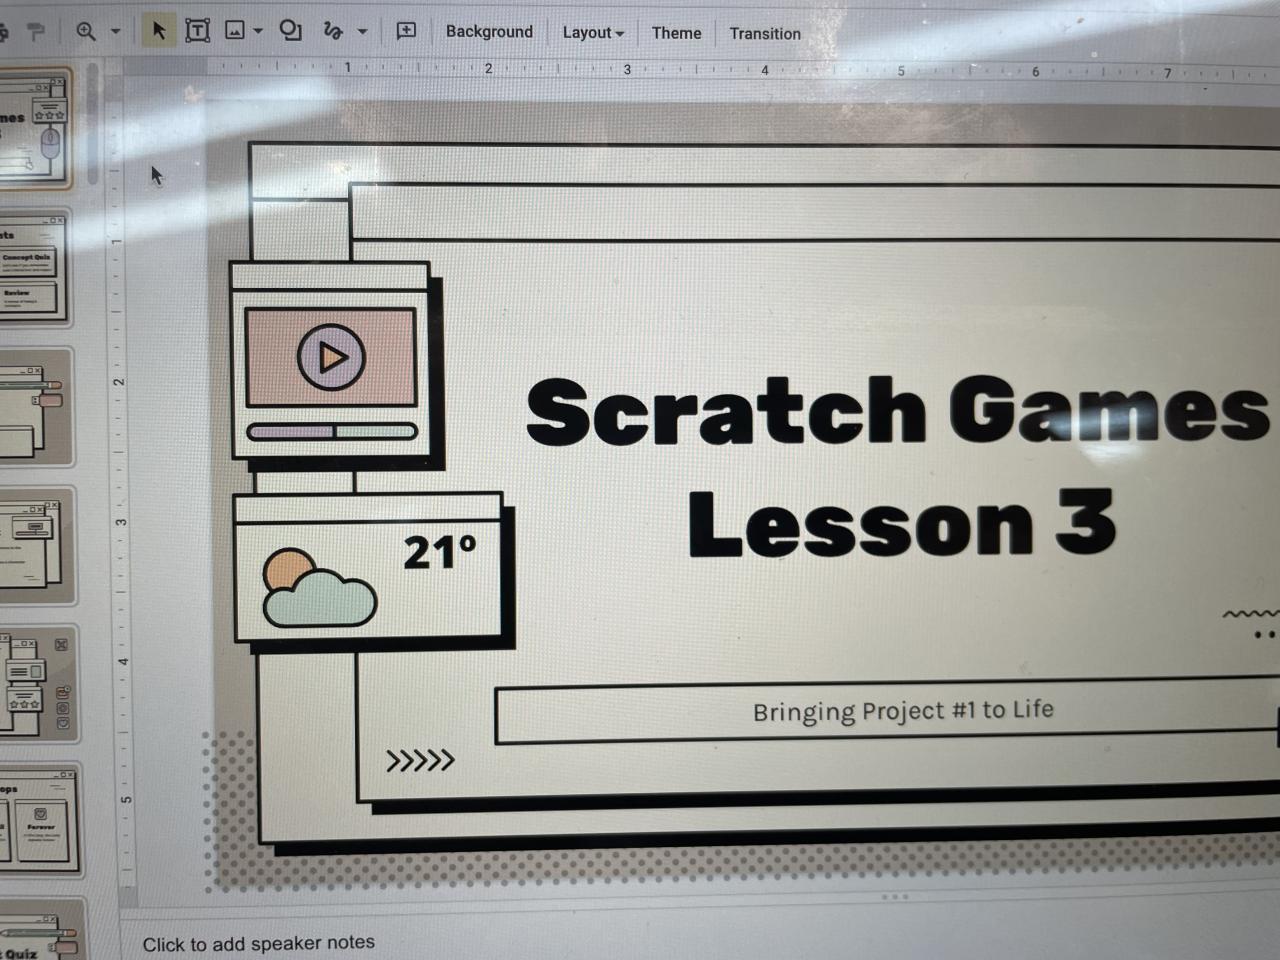Click the filmstrip panel scrollbar

[x=93, y=125]
